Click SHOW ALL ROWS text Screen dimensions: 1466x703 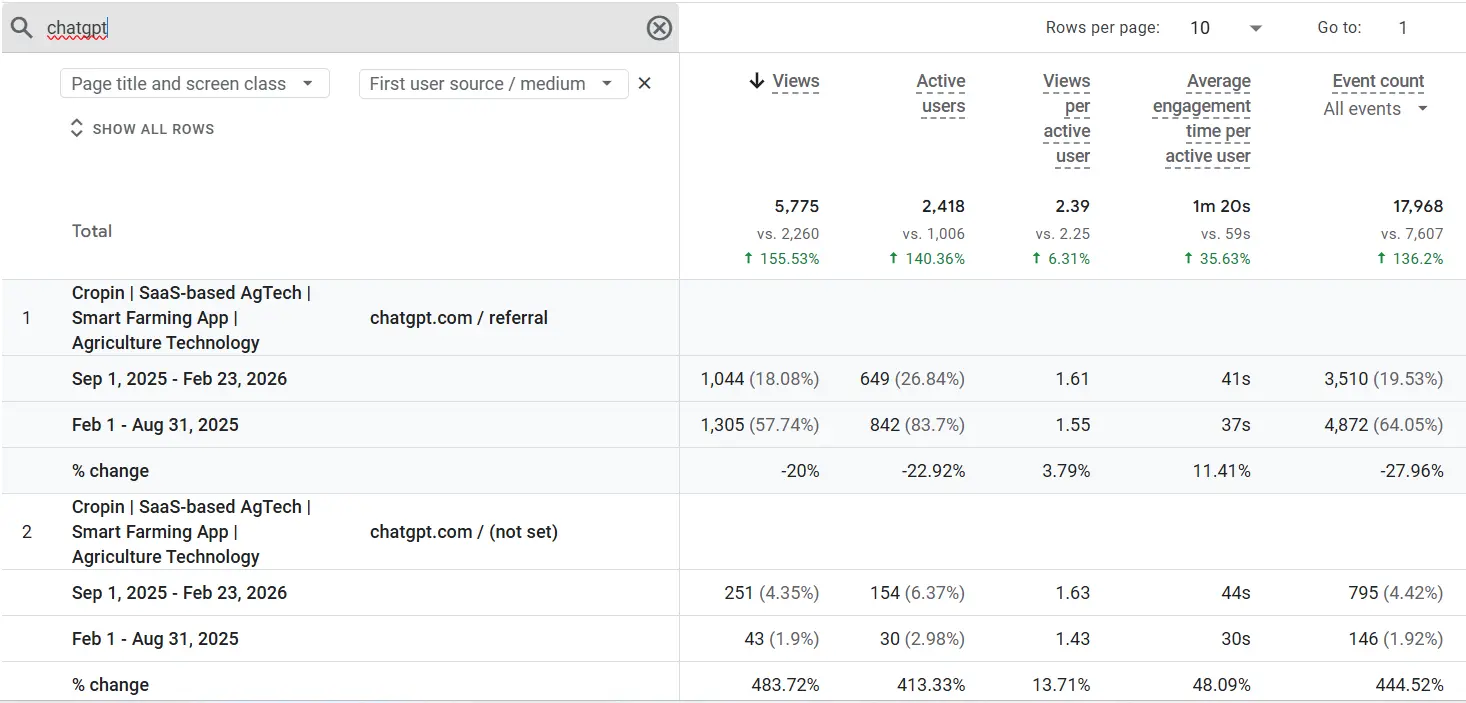153,129
